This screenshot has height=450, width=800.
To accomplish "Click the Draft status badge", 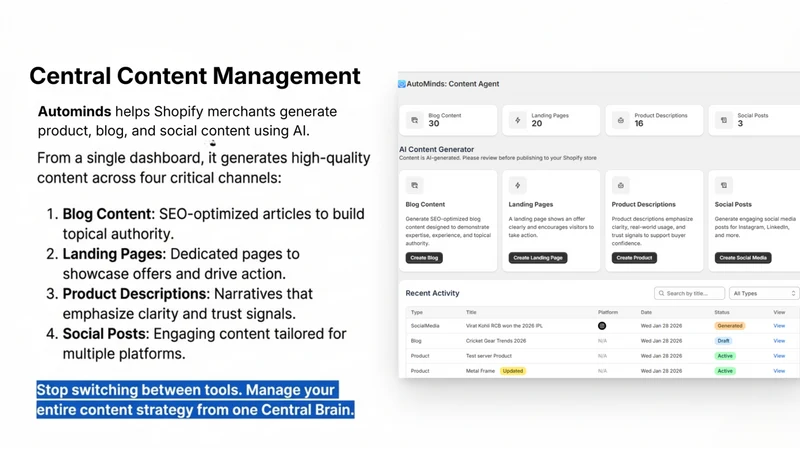I will [723, 341].
